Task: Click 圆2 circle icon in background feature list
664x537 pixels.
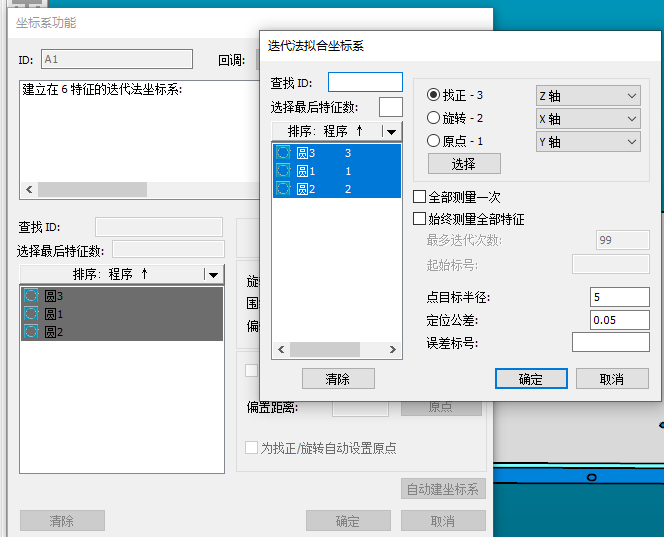Action: click(x=31, y=332)
